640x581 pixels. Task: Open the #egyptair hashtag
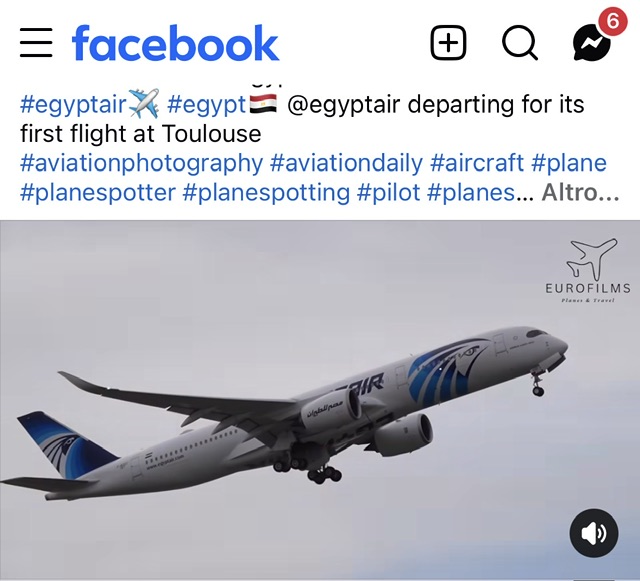[x=73, y=105]
